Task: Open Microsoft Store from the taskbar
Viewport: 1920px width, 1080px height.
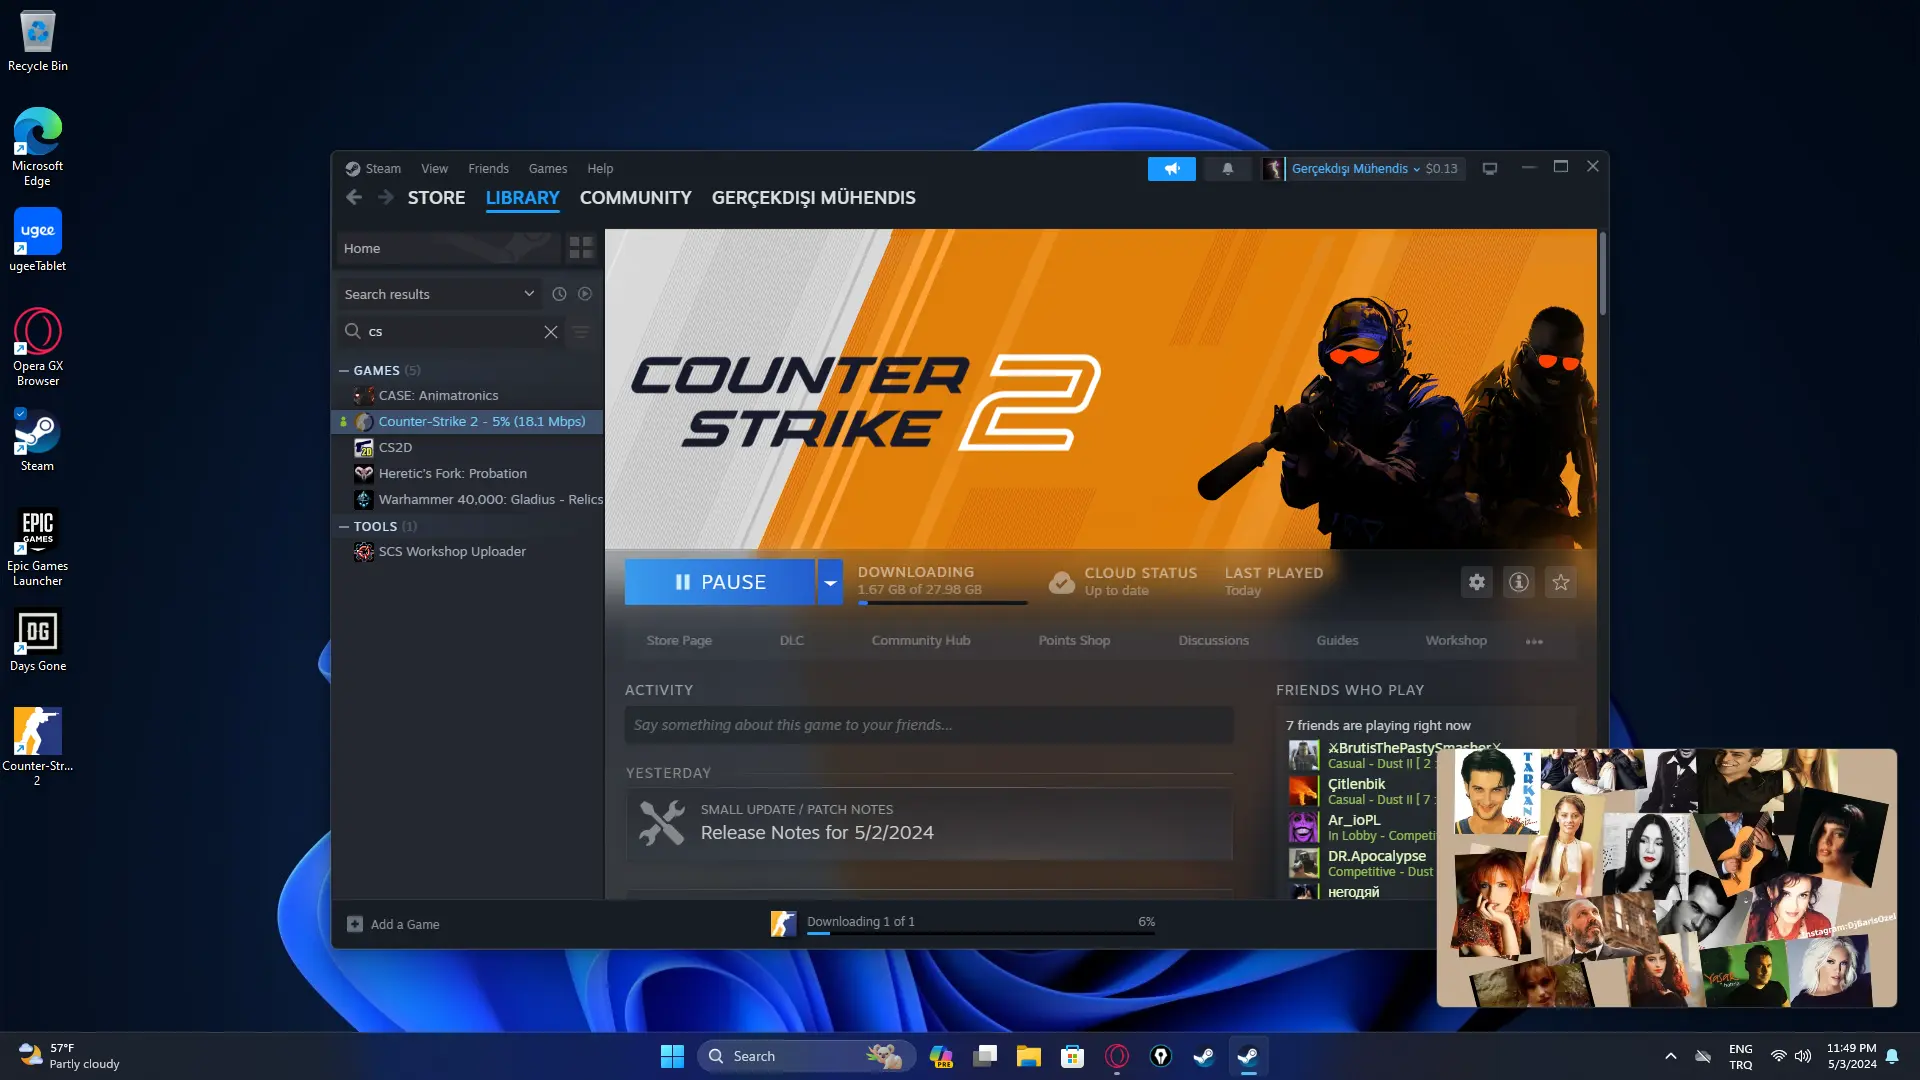Action: (x=1072, y=1056)
